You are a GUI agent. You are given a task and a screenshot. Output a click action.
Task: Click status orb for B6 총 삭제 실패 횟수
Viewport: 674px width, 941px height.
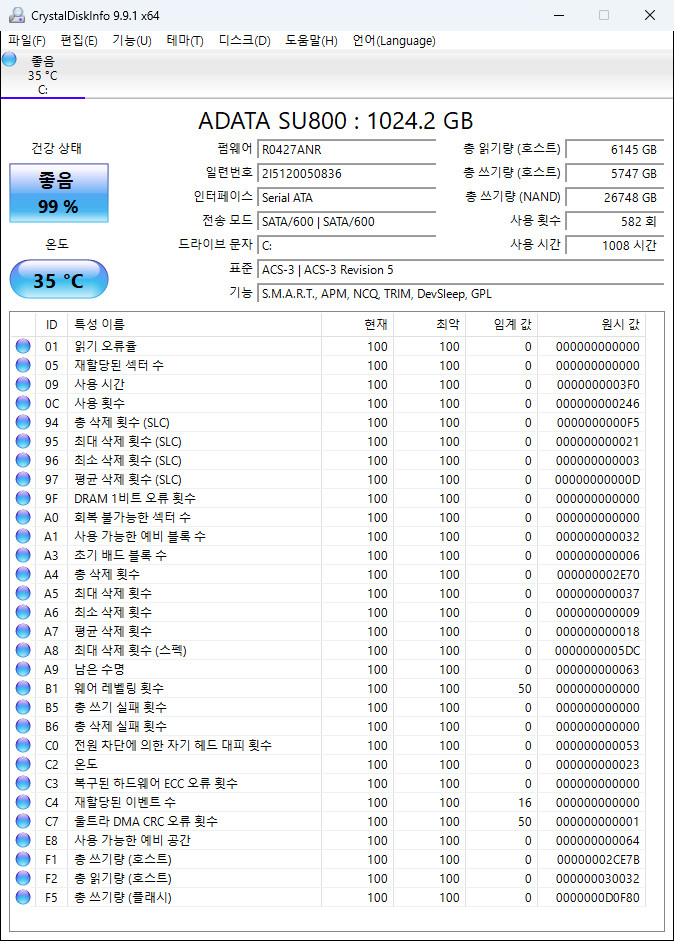[x=23, y=726]
